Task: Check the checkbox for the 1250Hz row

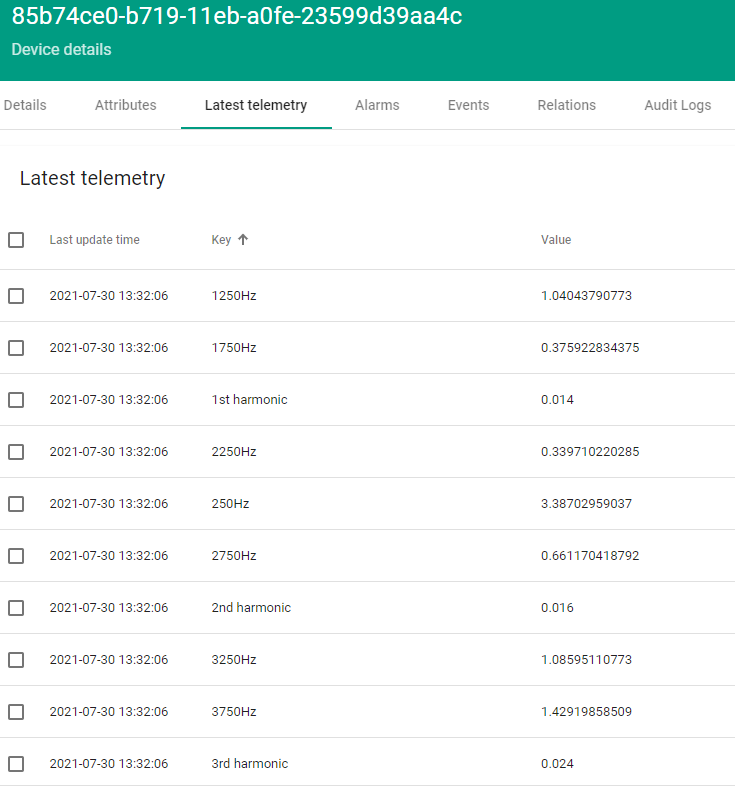Action: [16, 296]
